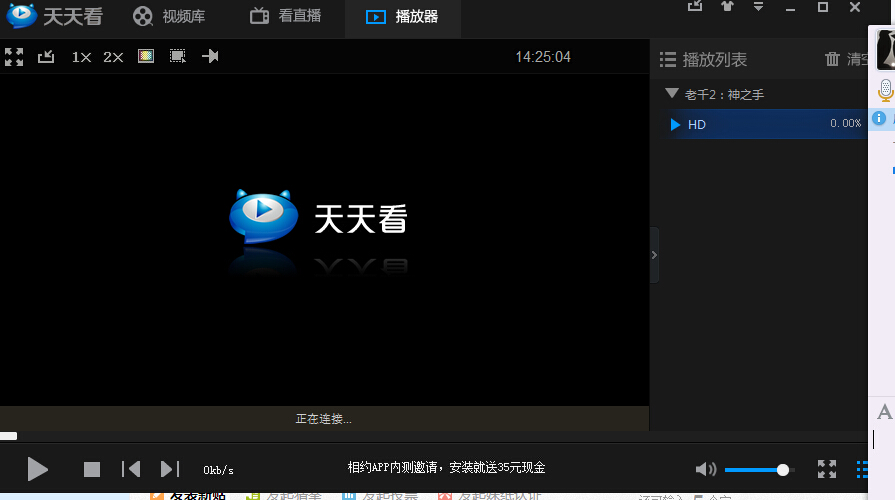895x500 pixels.
Task: Mute the volume speaker icon
Action: click(705, 469)
